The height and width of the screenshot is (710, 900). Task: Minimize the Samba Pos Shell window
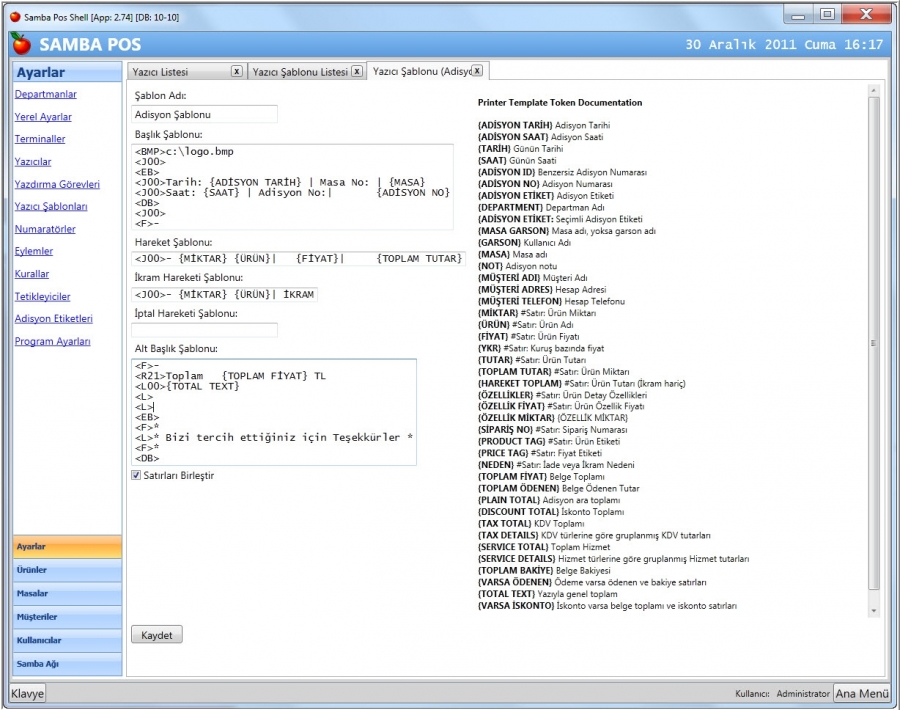click(x=798, y=15)
